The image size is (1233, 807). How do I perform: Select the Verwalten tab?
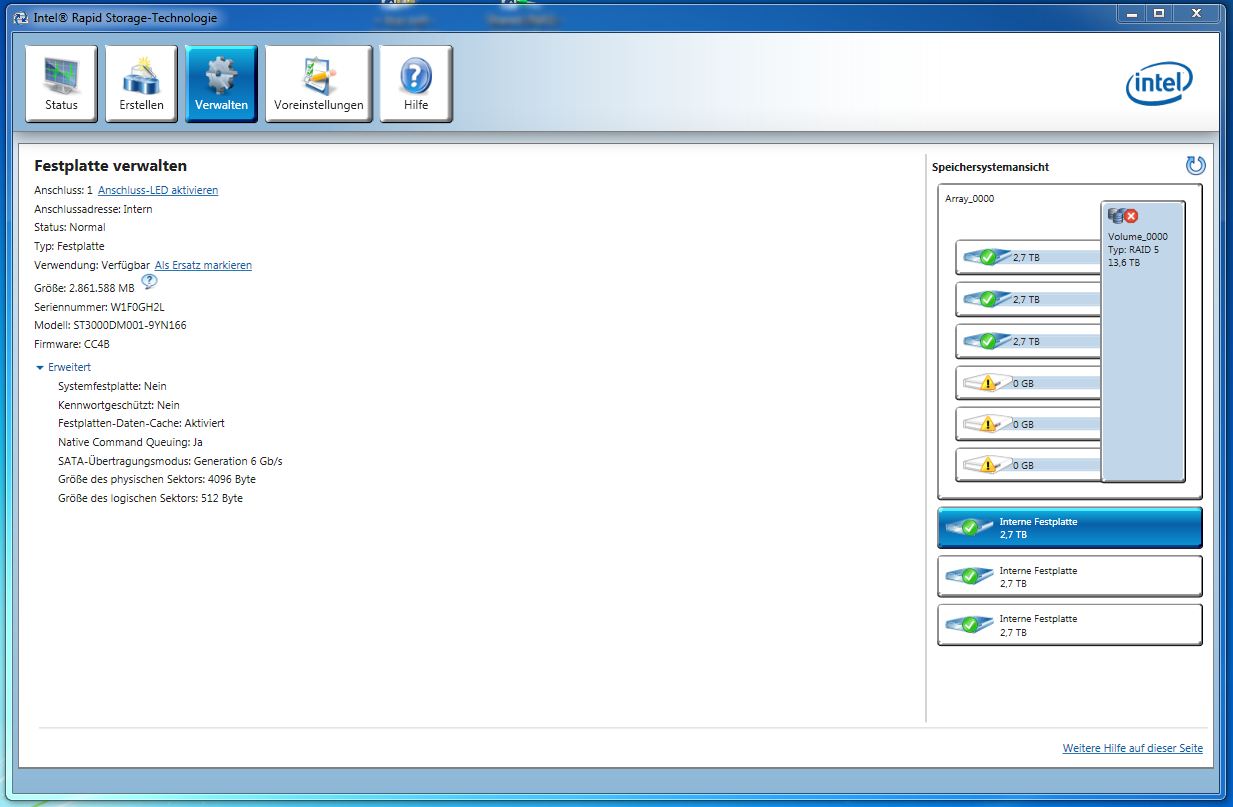221,84
